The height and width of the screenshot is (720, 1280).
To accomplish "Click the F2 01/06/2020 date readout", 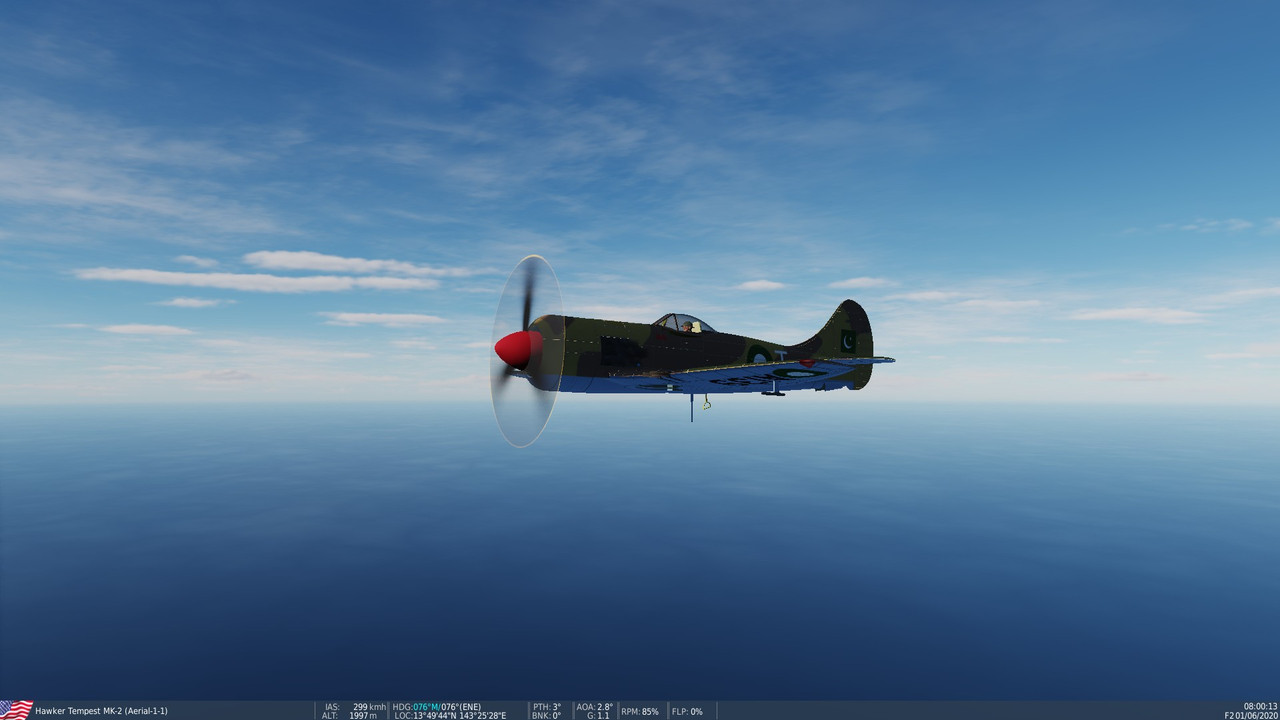I will 1251,716.
